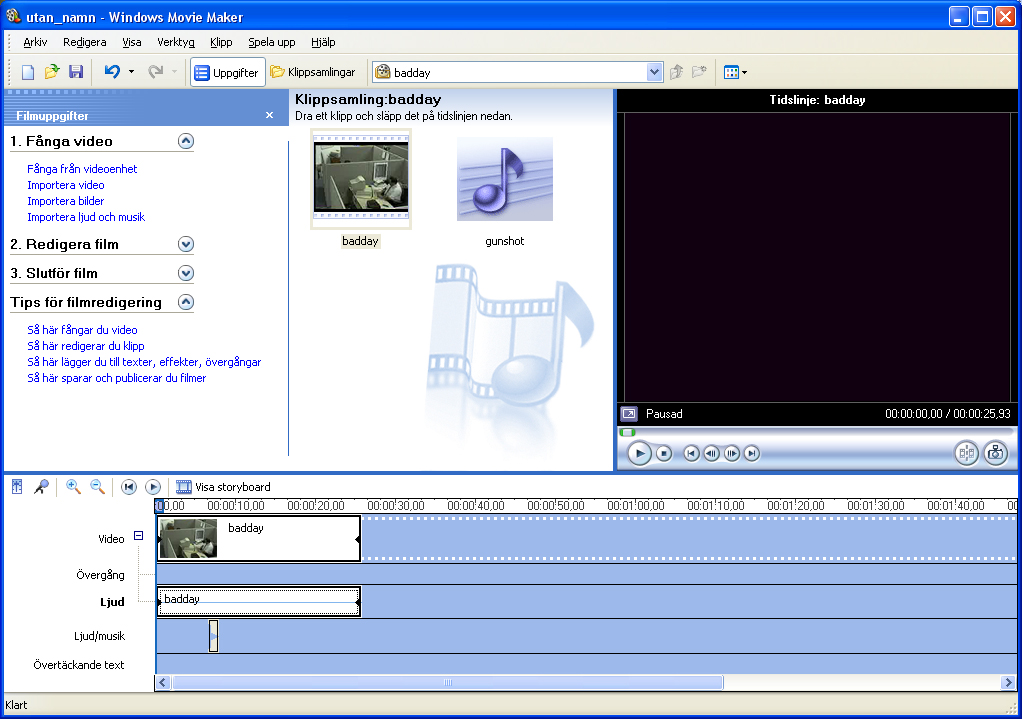Select the badday video clip thumbnail in collection
This screenshot has height=719, width=1022.
(361, 179)
